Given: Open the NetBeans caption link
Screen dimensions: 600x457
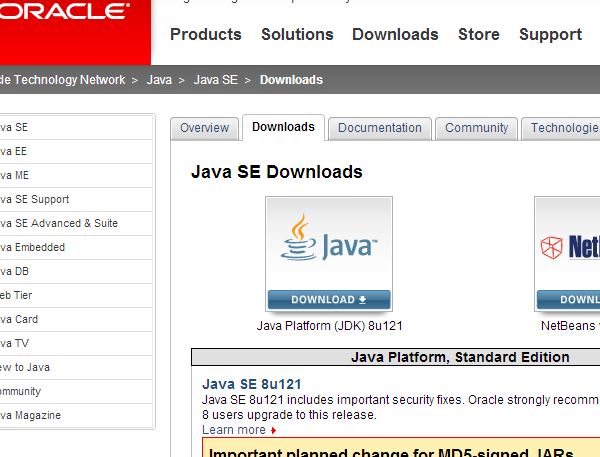Looking at the screenshot, I should tap(570, 326).
